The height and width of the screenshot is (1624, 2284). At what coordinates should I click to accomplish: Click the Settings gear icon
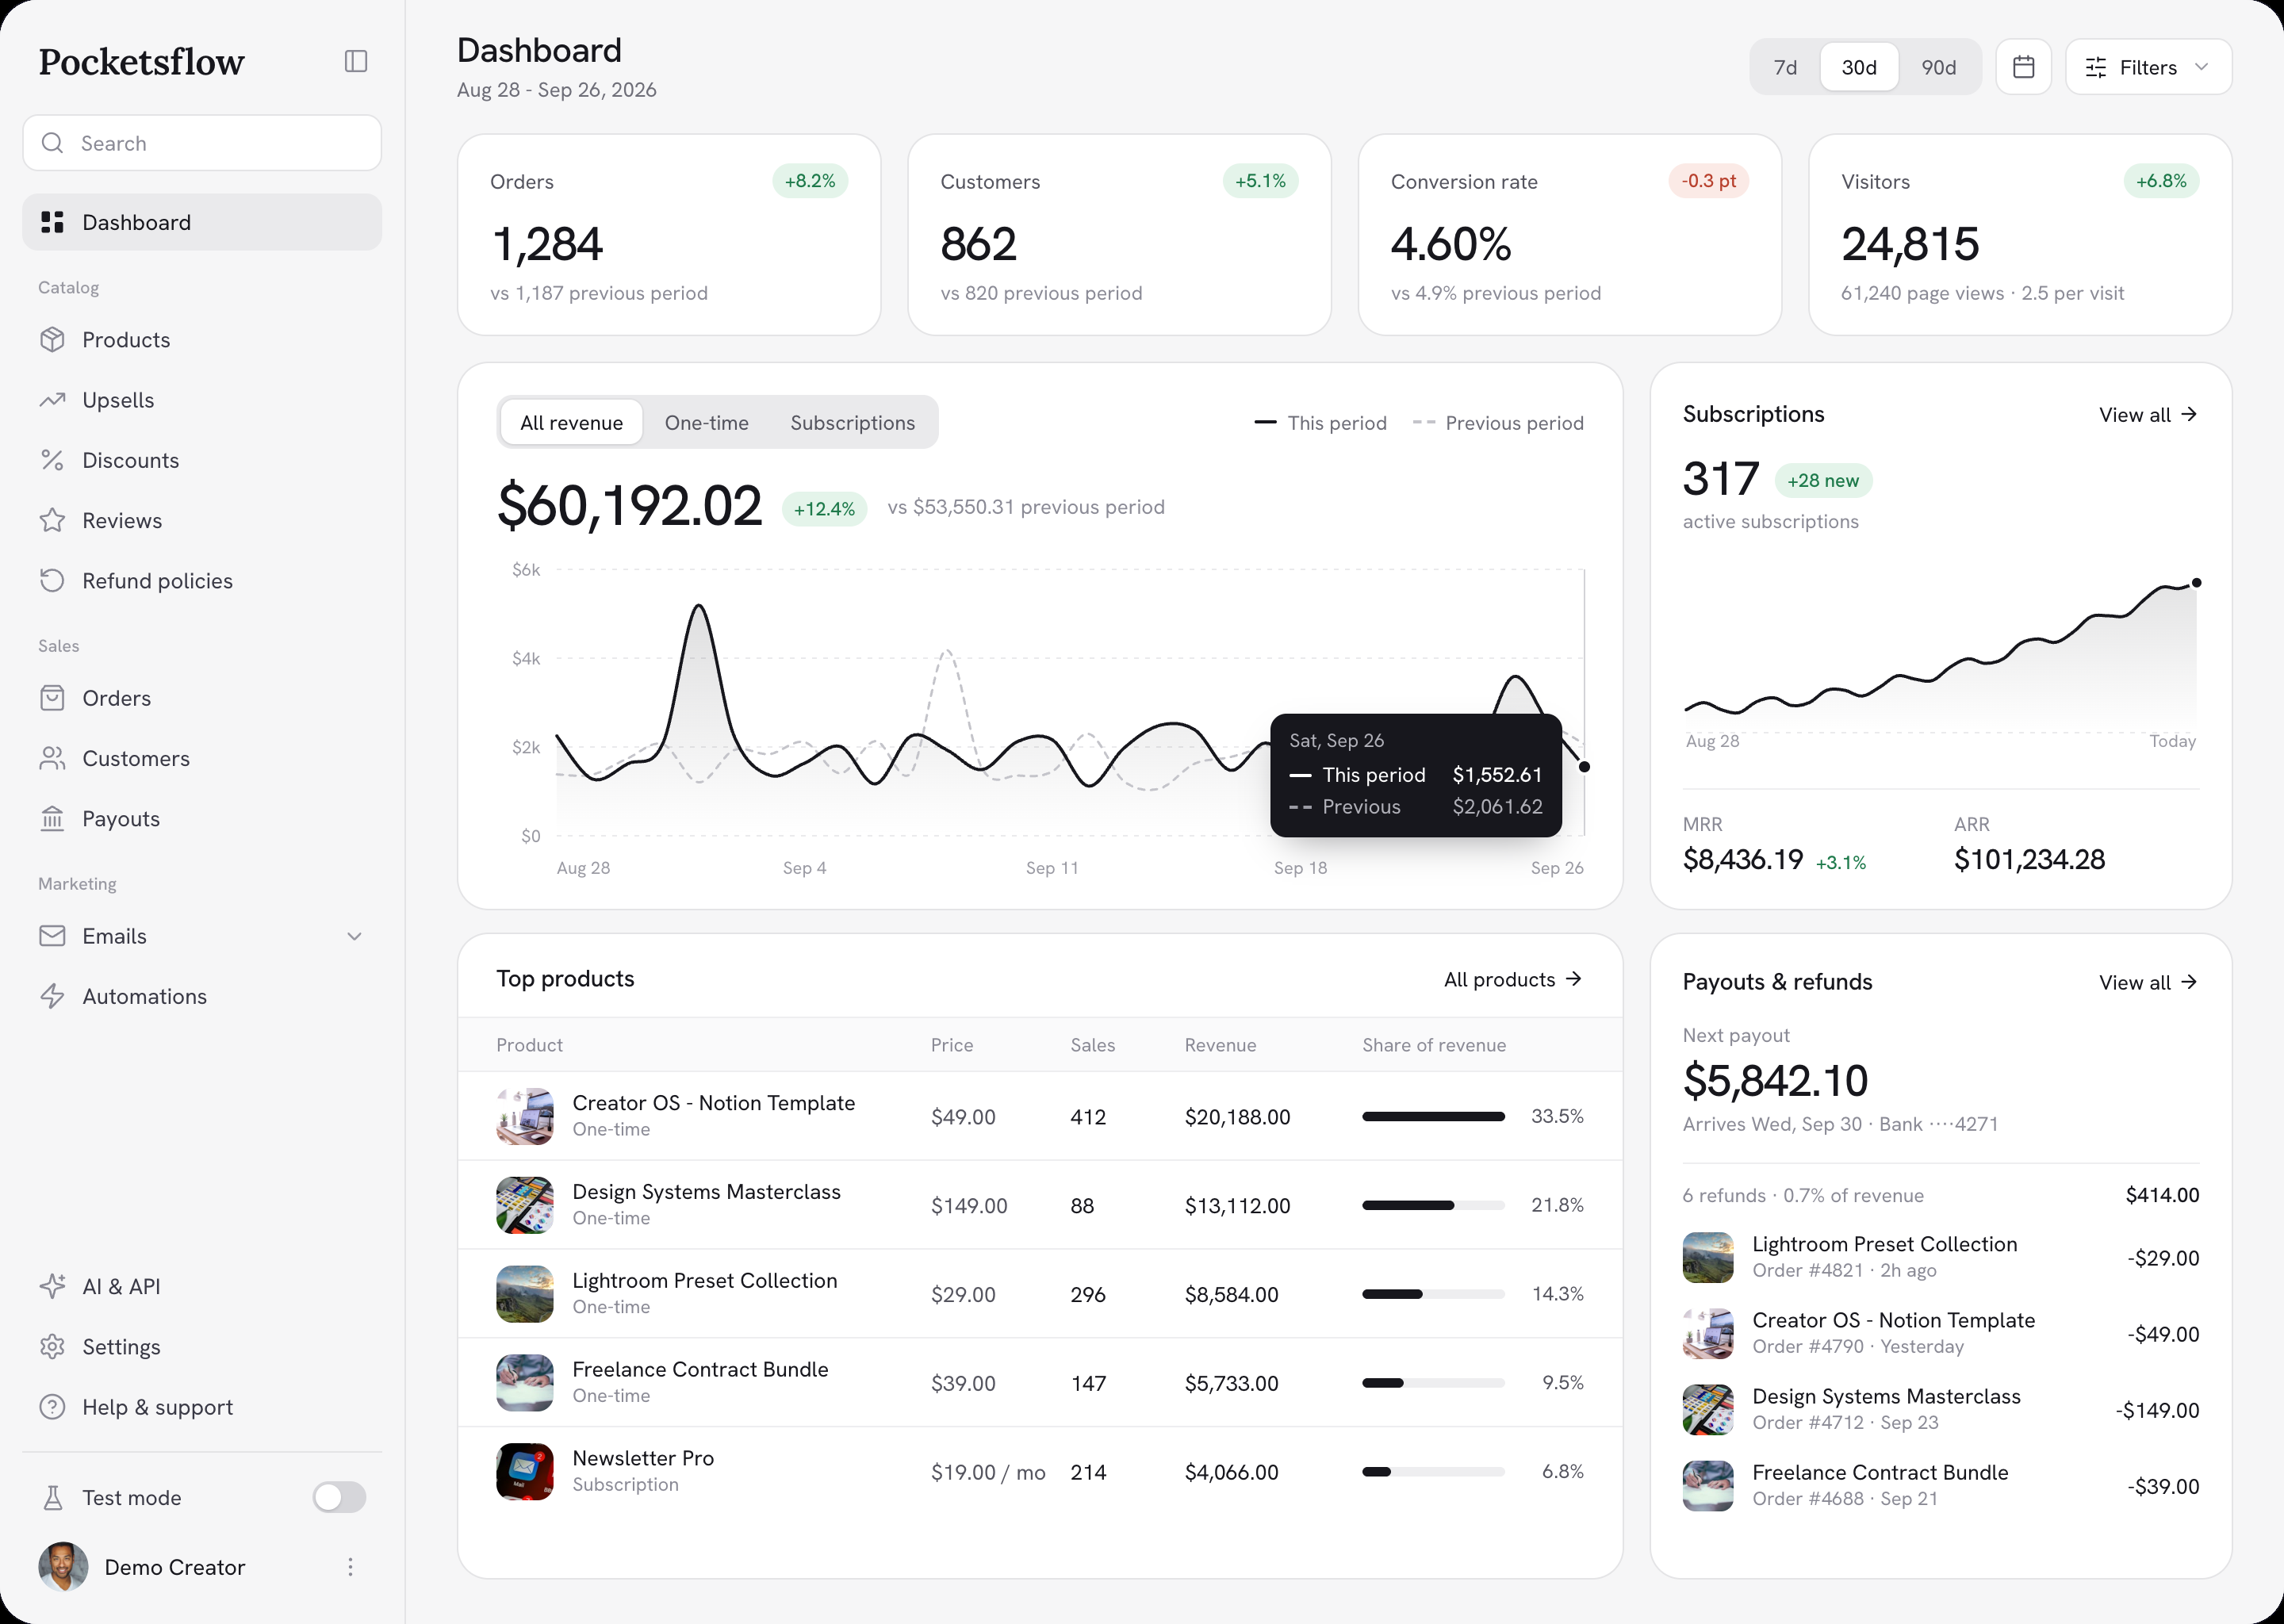coord(52,1347)
